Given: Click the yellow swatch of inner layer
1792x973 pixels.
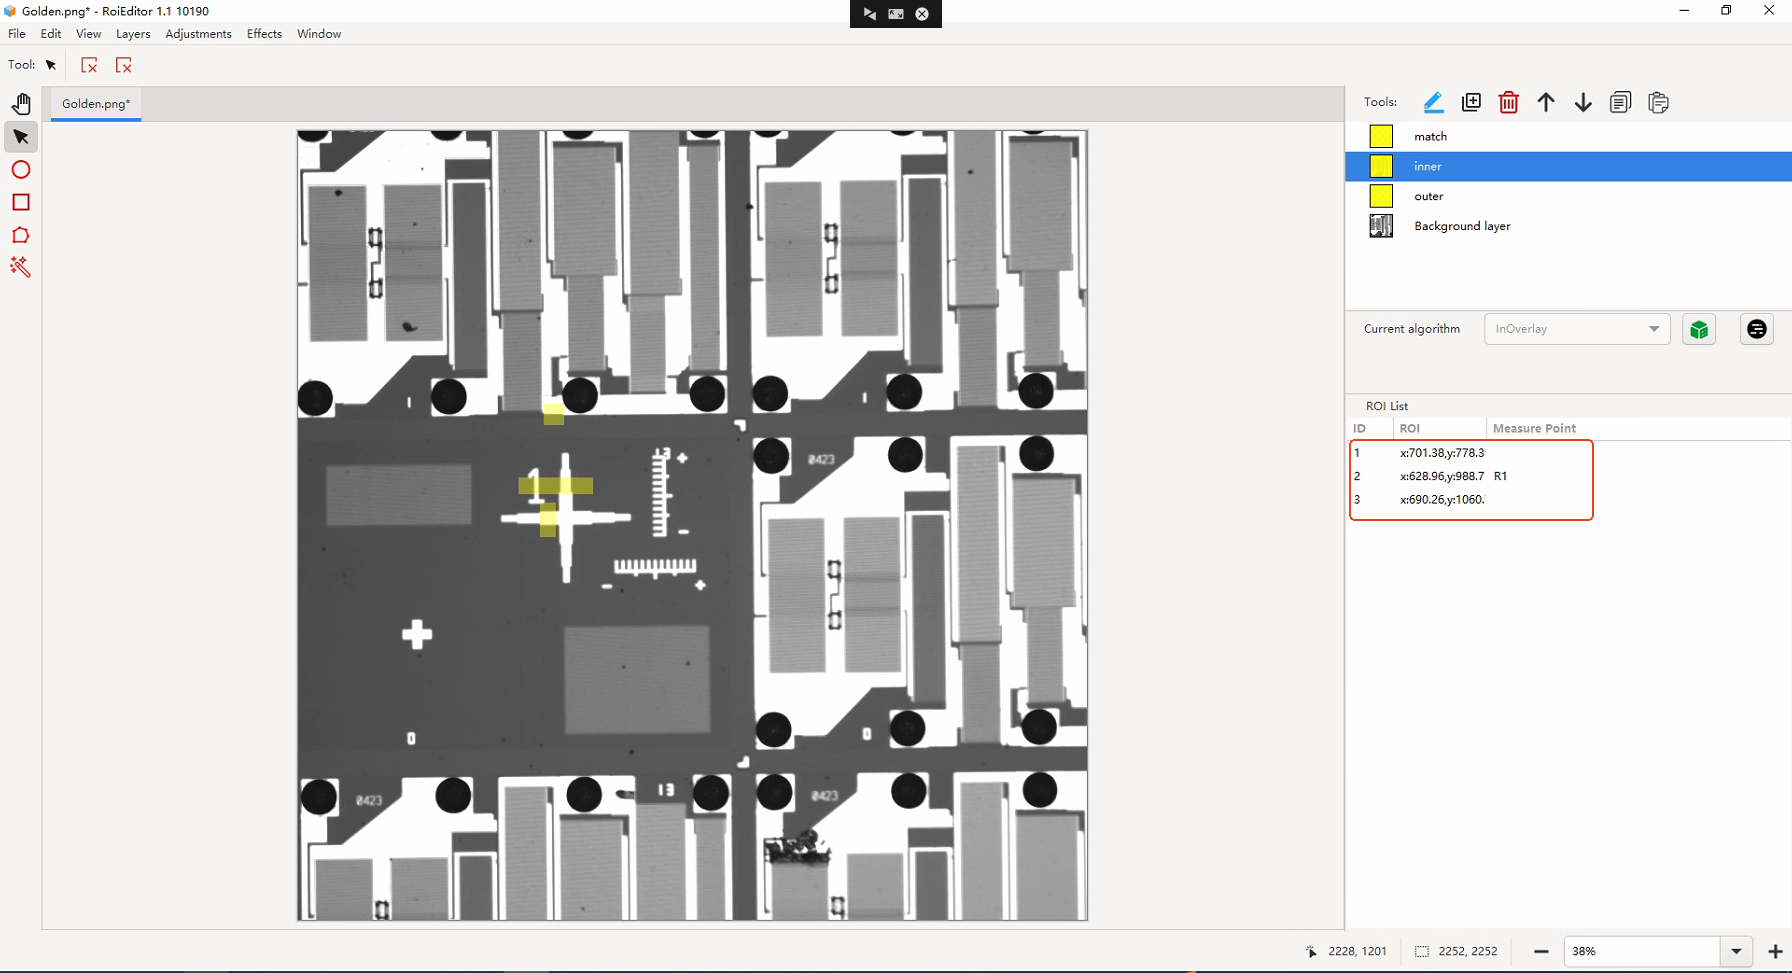Looking at the screenshot, I should 1381,166.
